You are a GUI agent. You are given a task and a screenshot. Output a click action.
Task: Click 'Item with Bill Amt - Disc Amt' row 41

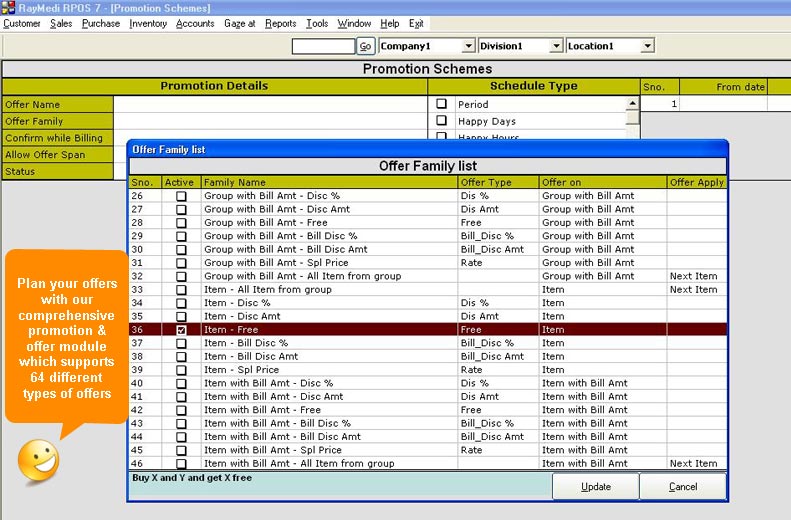pos(428,396)
